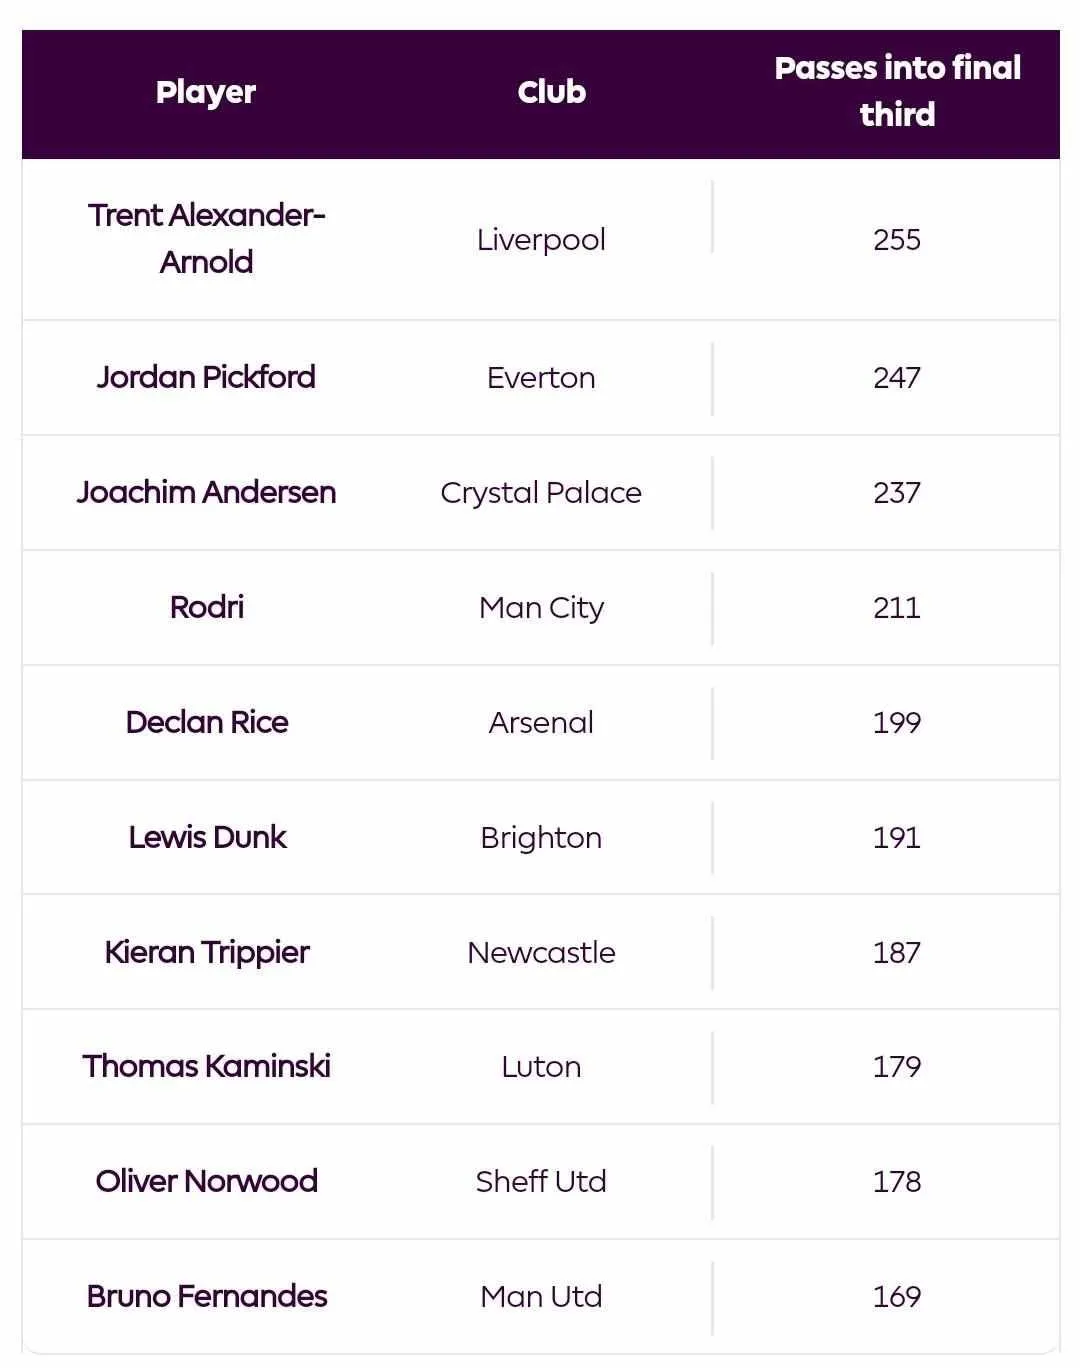Image resolution: width=1080 pixels, height=1368 pixels.
Task: Click the 255 passes value
Action: [897, 240]
